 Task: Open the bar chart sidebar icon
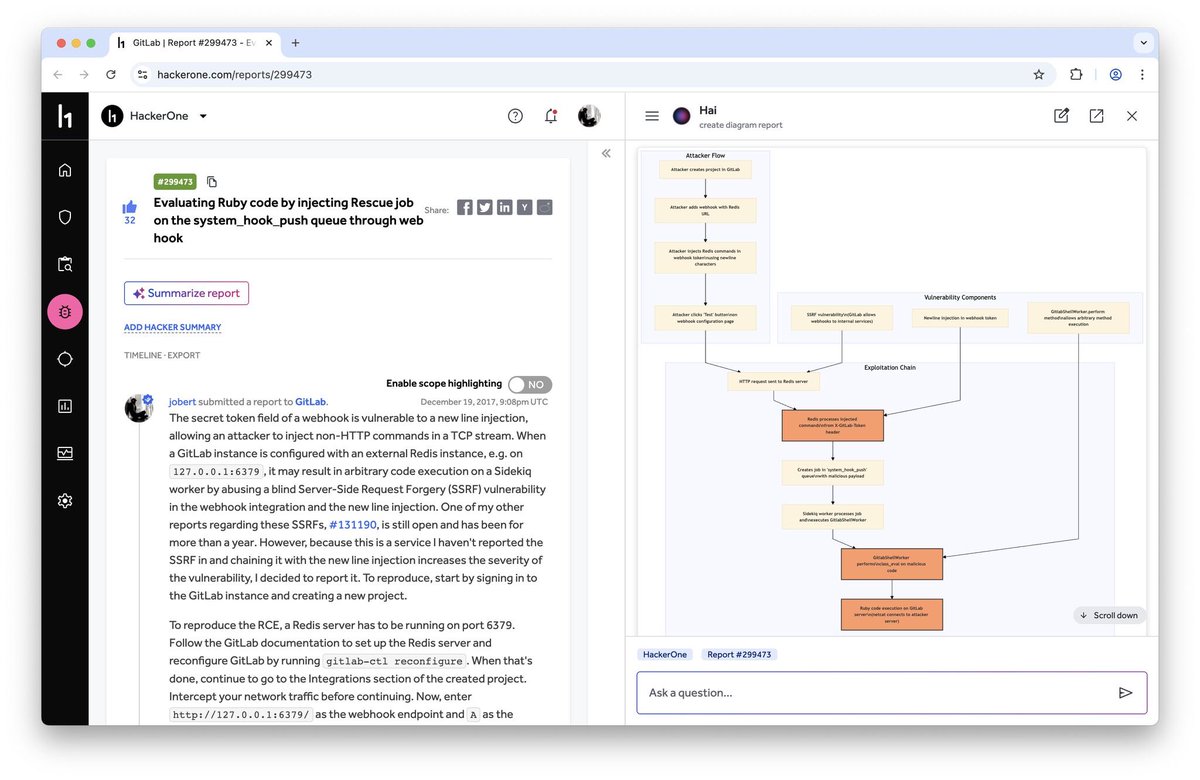(x=65, y=406)
